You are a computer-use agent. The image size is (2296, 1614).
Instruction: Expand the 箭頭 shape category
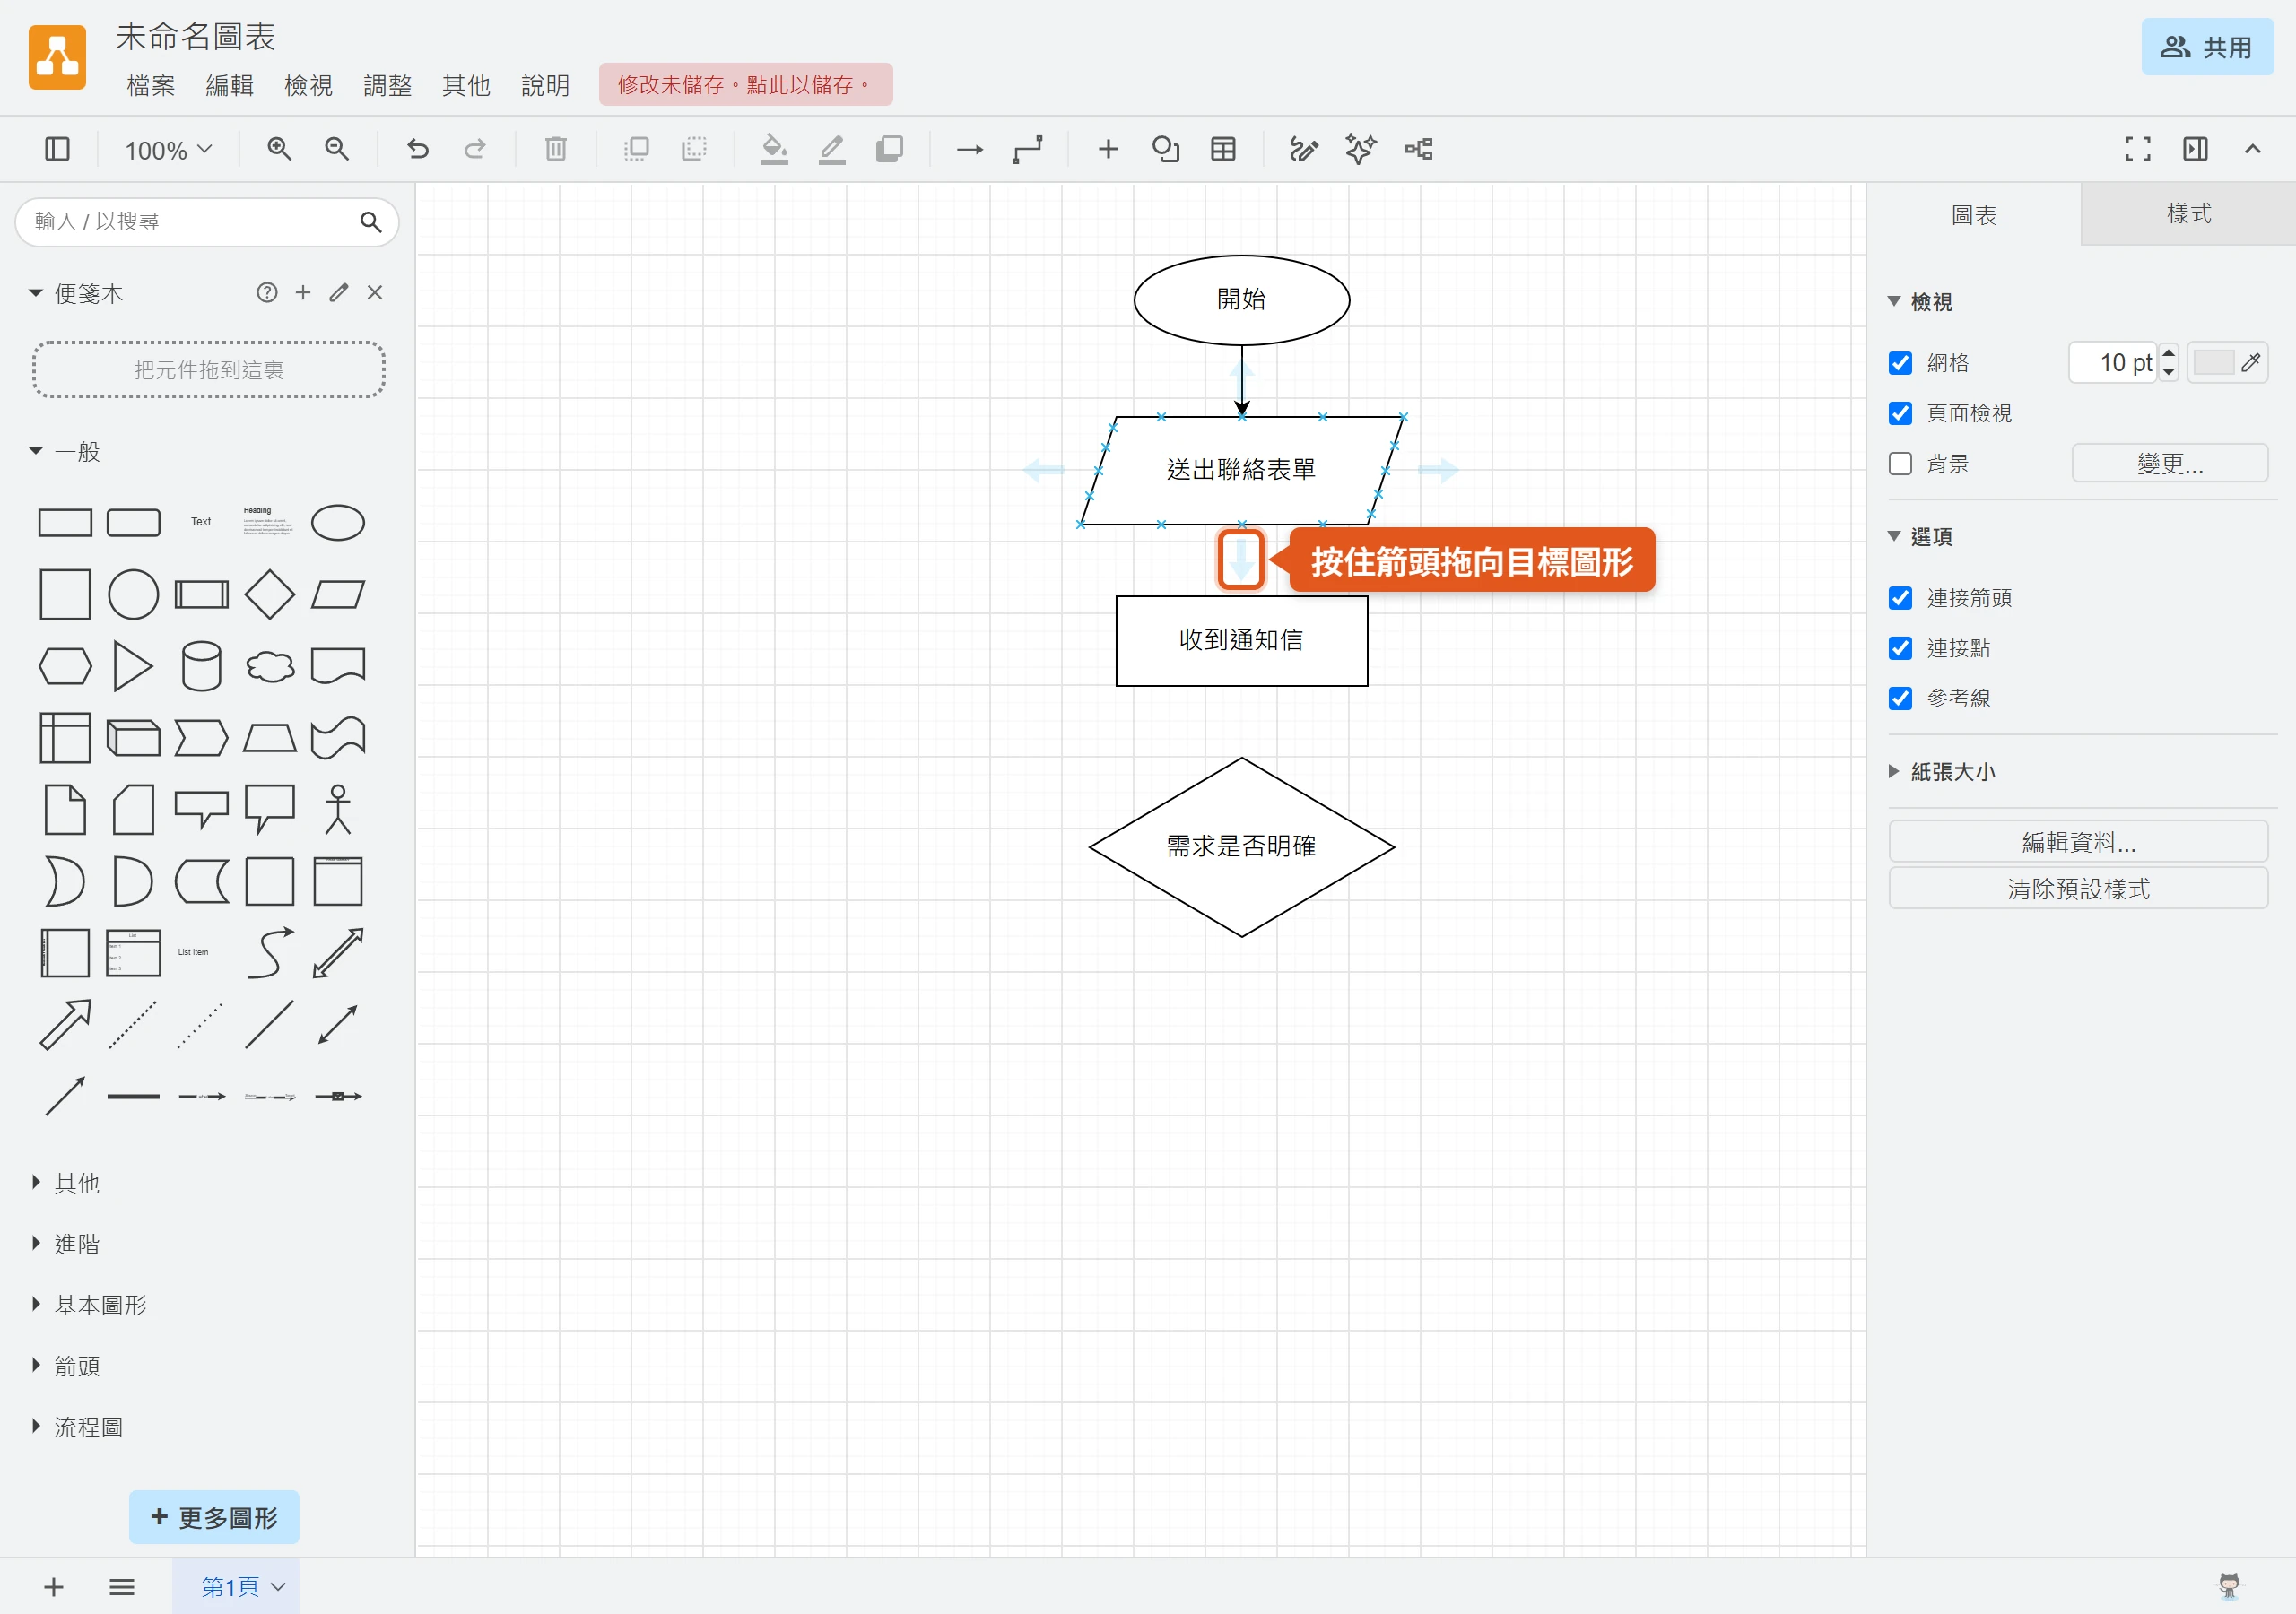pos(66,1366)
